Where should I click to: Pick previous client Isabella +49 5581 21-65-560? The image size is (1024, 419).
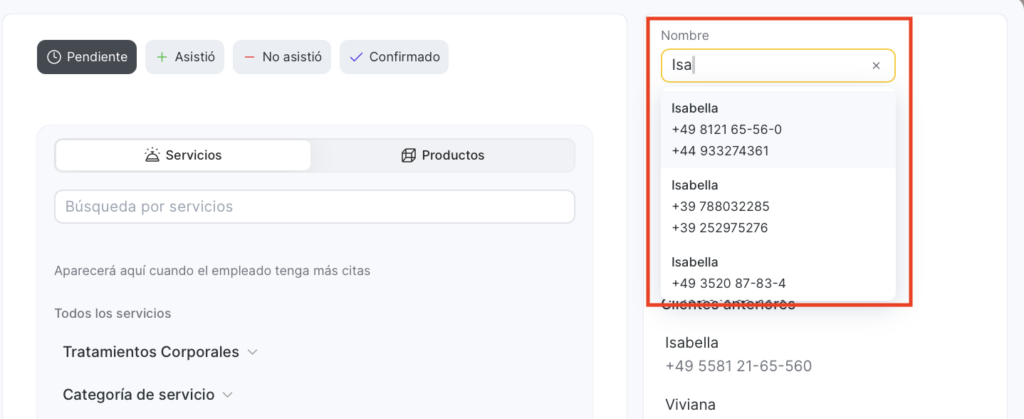coord(738,354)
